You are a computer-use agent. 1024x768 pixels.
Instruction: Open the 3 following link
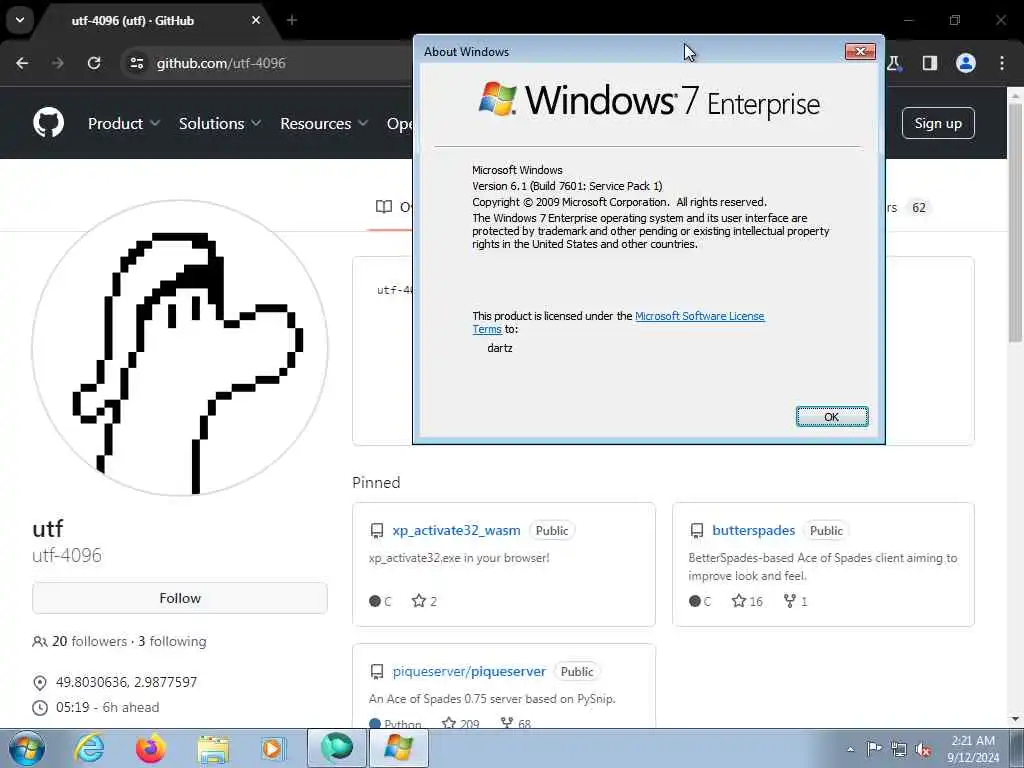point(172,641)
